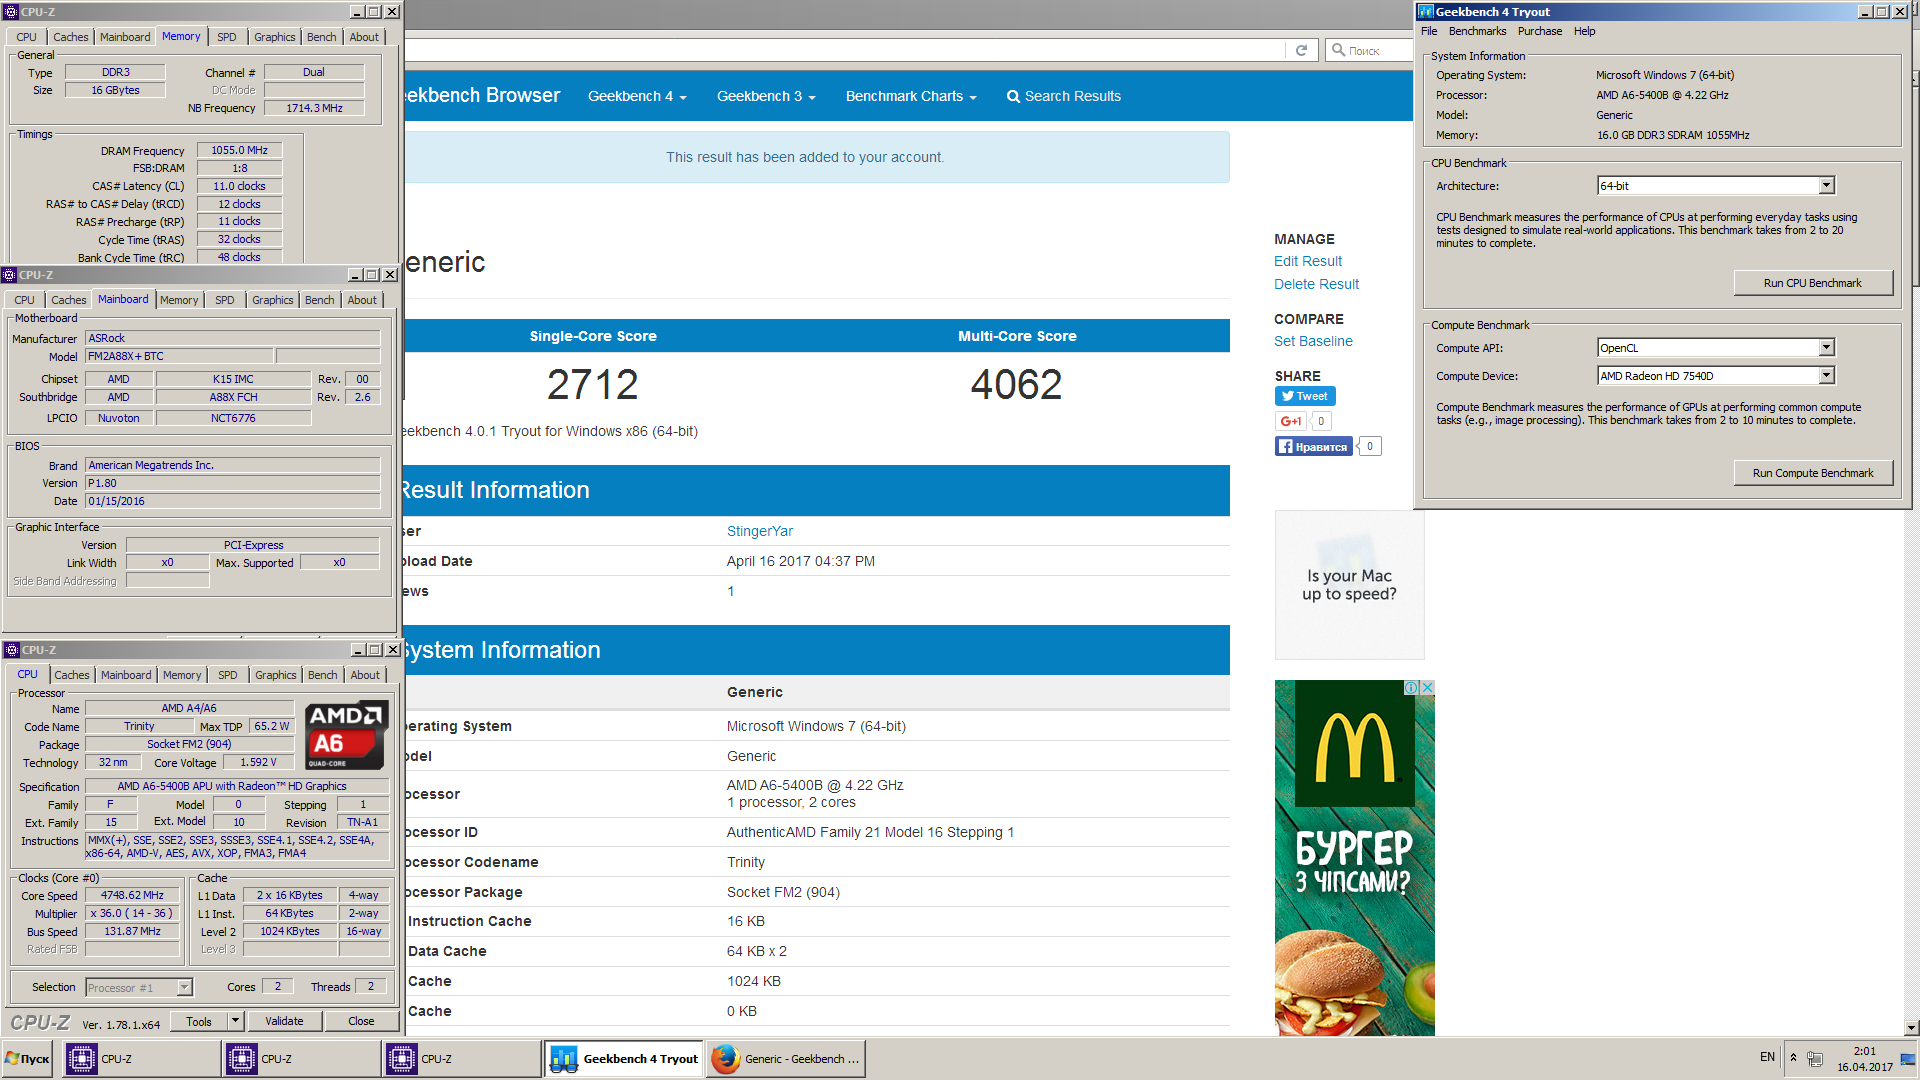The height and width of the screenshot is (1080, 1920).
Task: Click the page scrollbar down arrow
Action: tap(1911, 1027)
